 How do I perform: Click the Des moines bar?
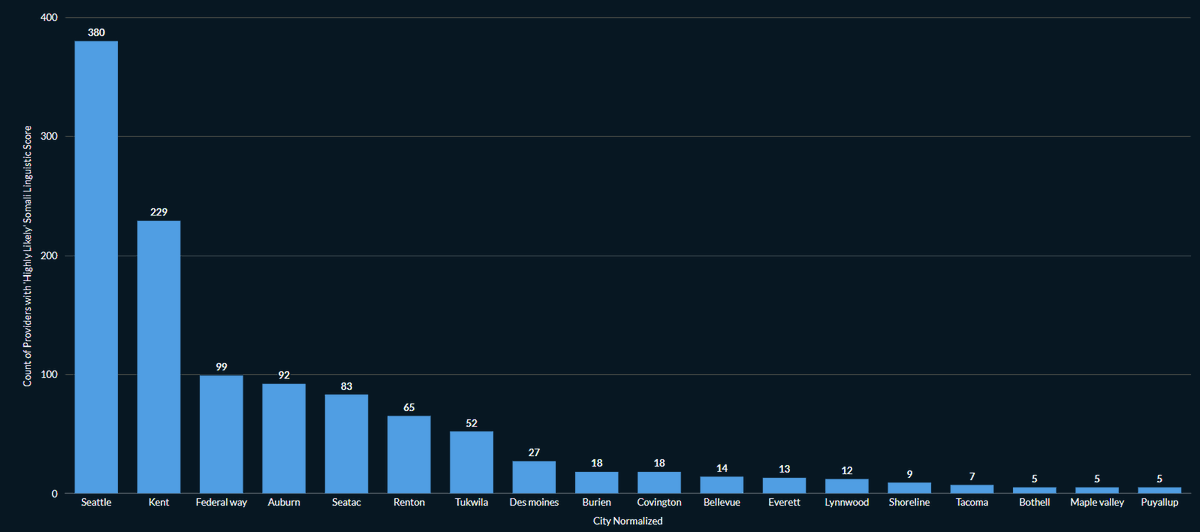[534, 477]
